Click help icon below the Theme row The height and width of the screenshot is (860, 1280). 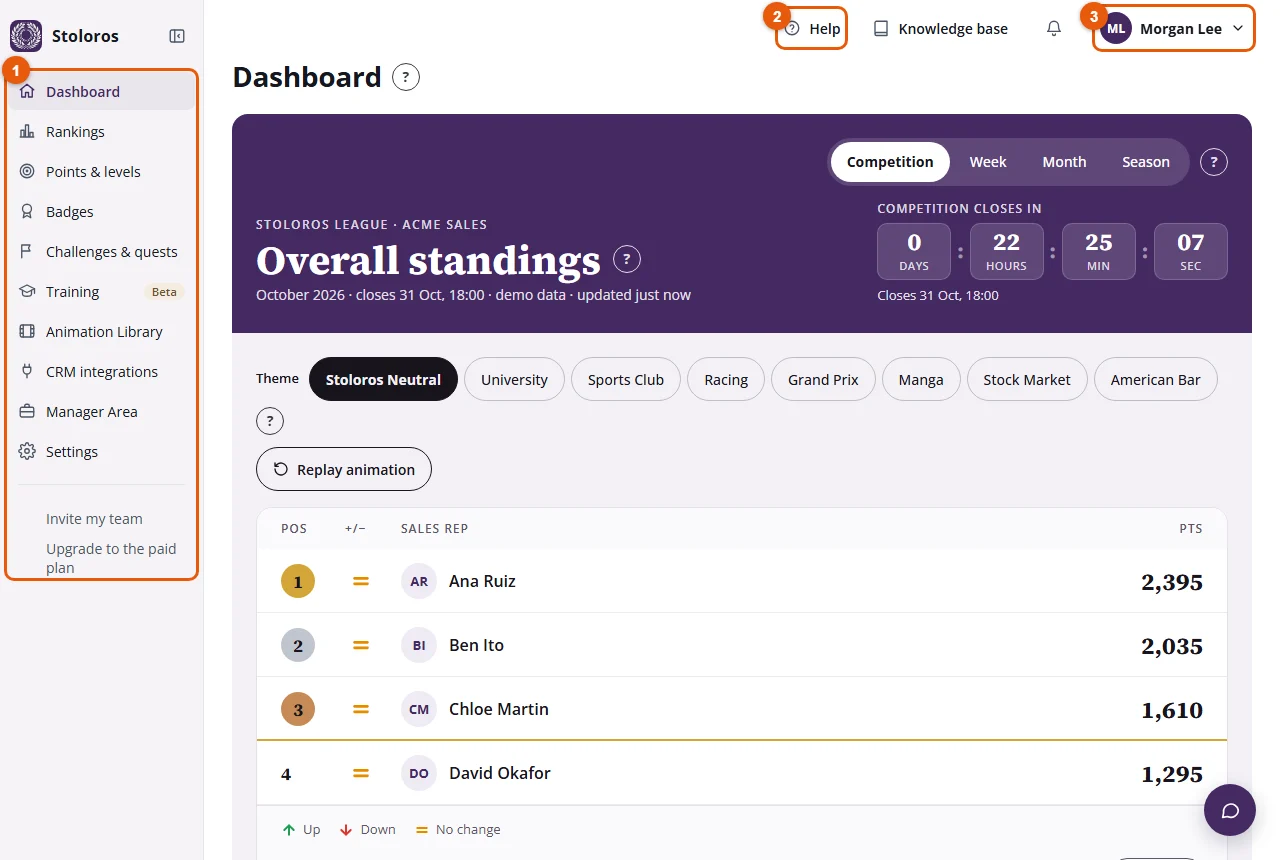click(x=270, y=421)
